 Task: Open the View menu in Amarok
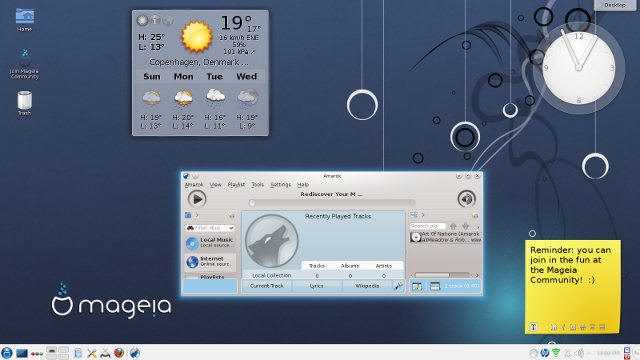click(216, 184)
